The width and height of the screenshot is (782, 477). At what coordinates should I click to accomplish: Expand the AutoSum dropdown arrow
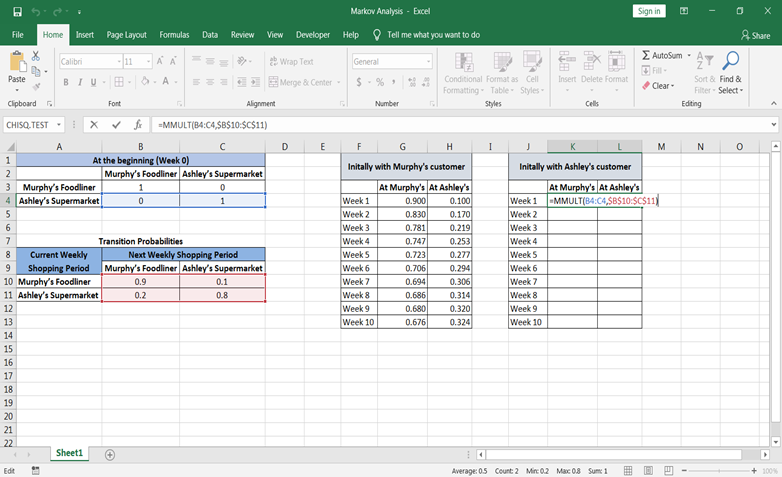tap(689, 55)
